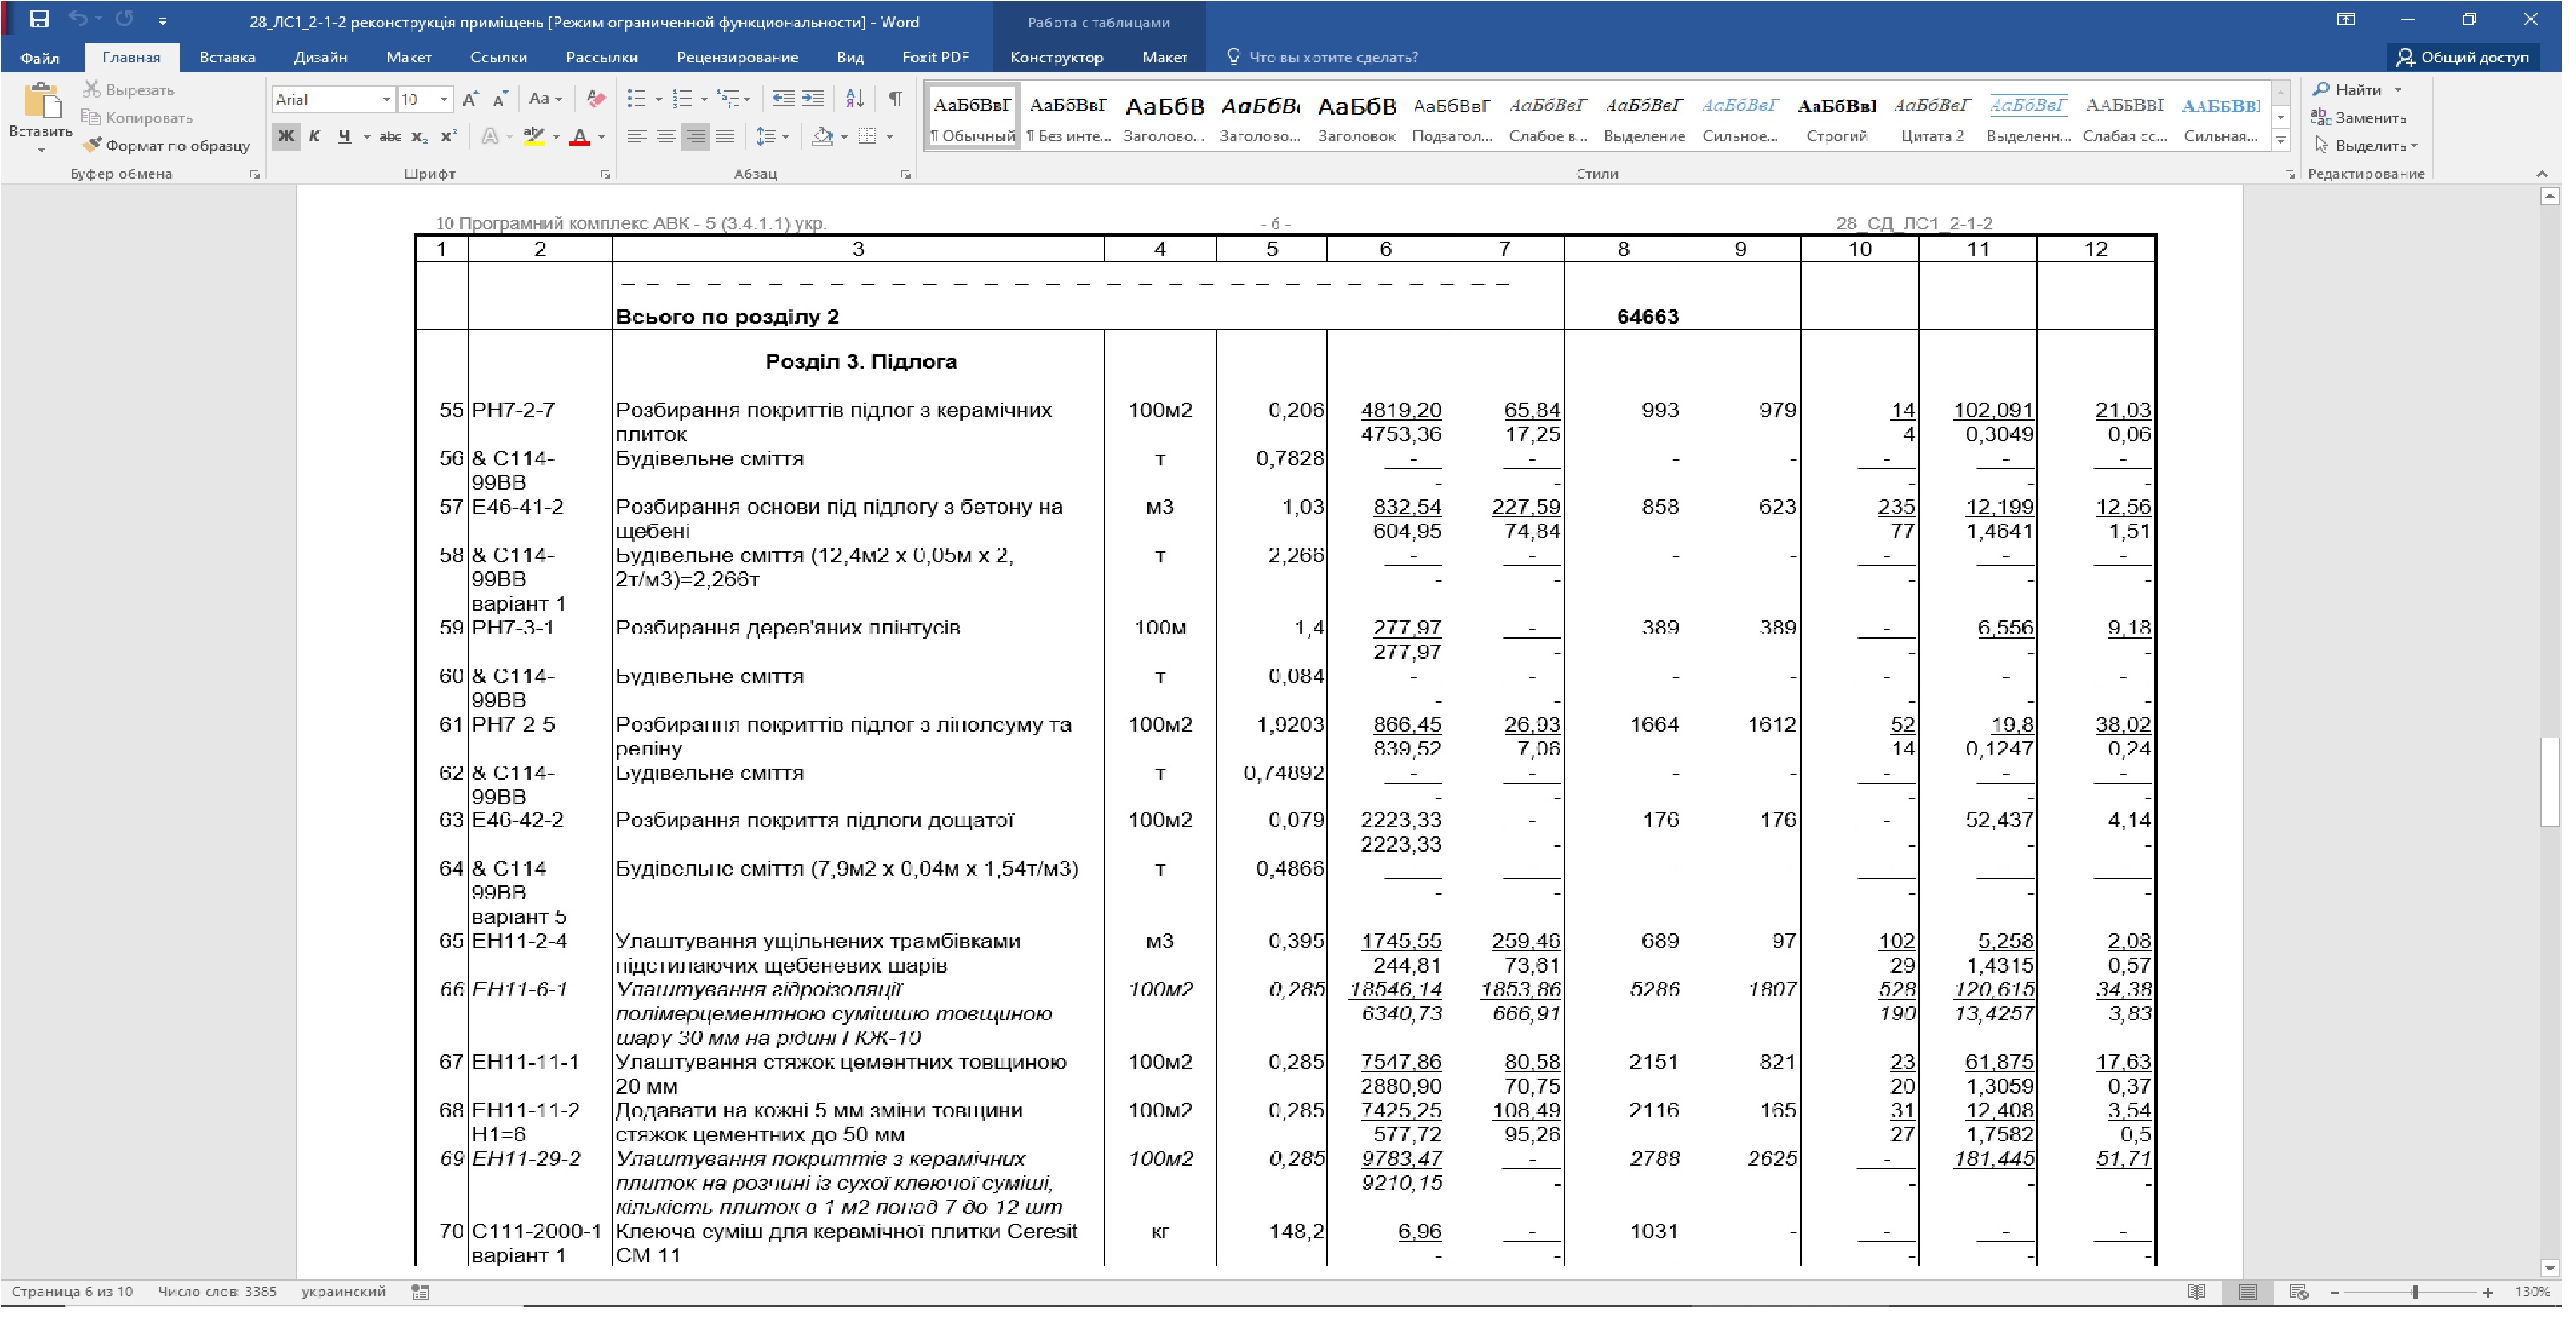Click the Clear formatting eraser icon

(597, 98)
